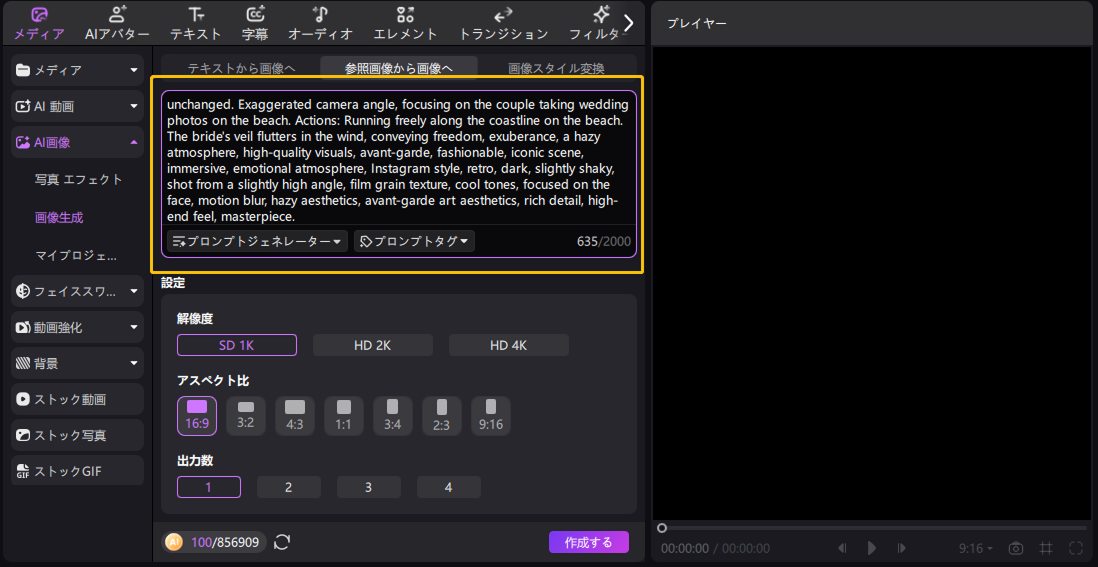1098x567 pixels.
Task: Set output count to 4
Action: (448, 487)
